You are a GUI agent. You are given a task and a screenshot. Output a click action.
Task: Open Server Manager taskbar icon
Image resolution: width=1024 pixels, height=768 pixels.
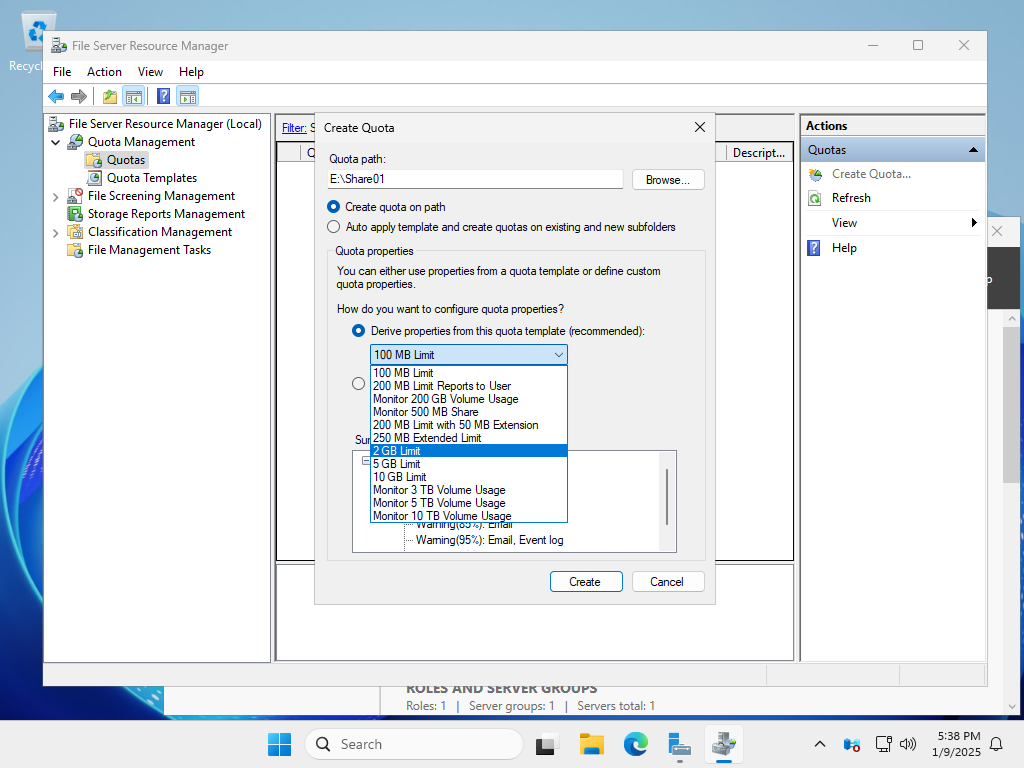(x=679, y=744)
